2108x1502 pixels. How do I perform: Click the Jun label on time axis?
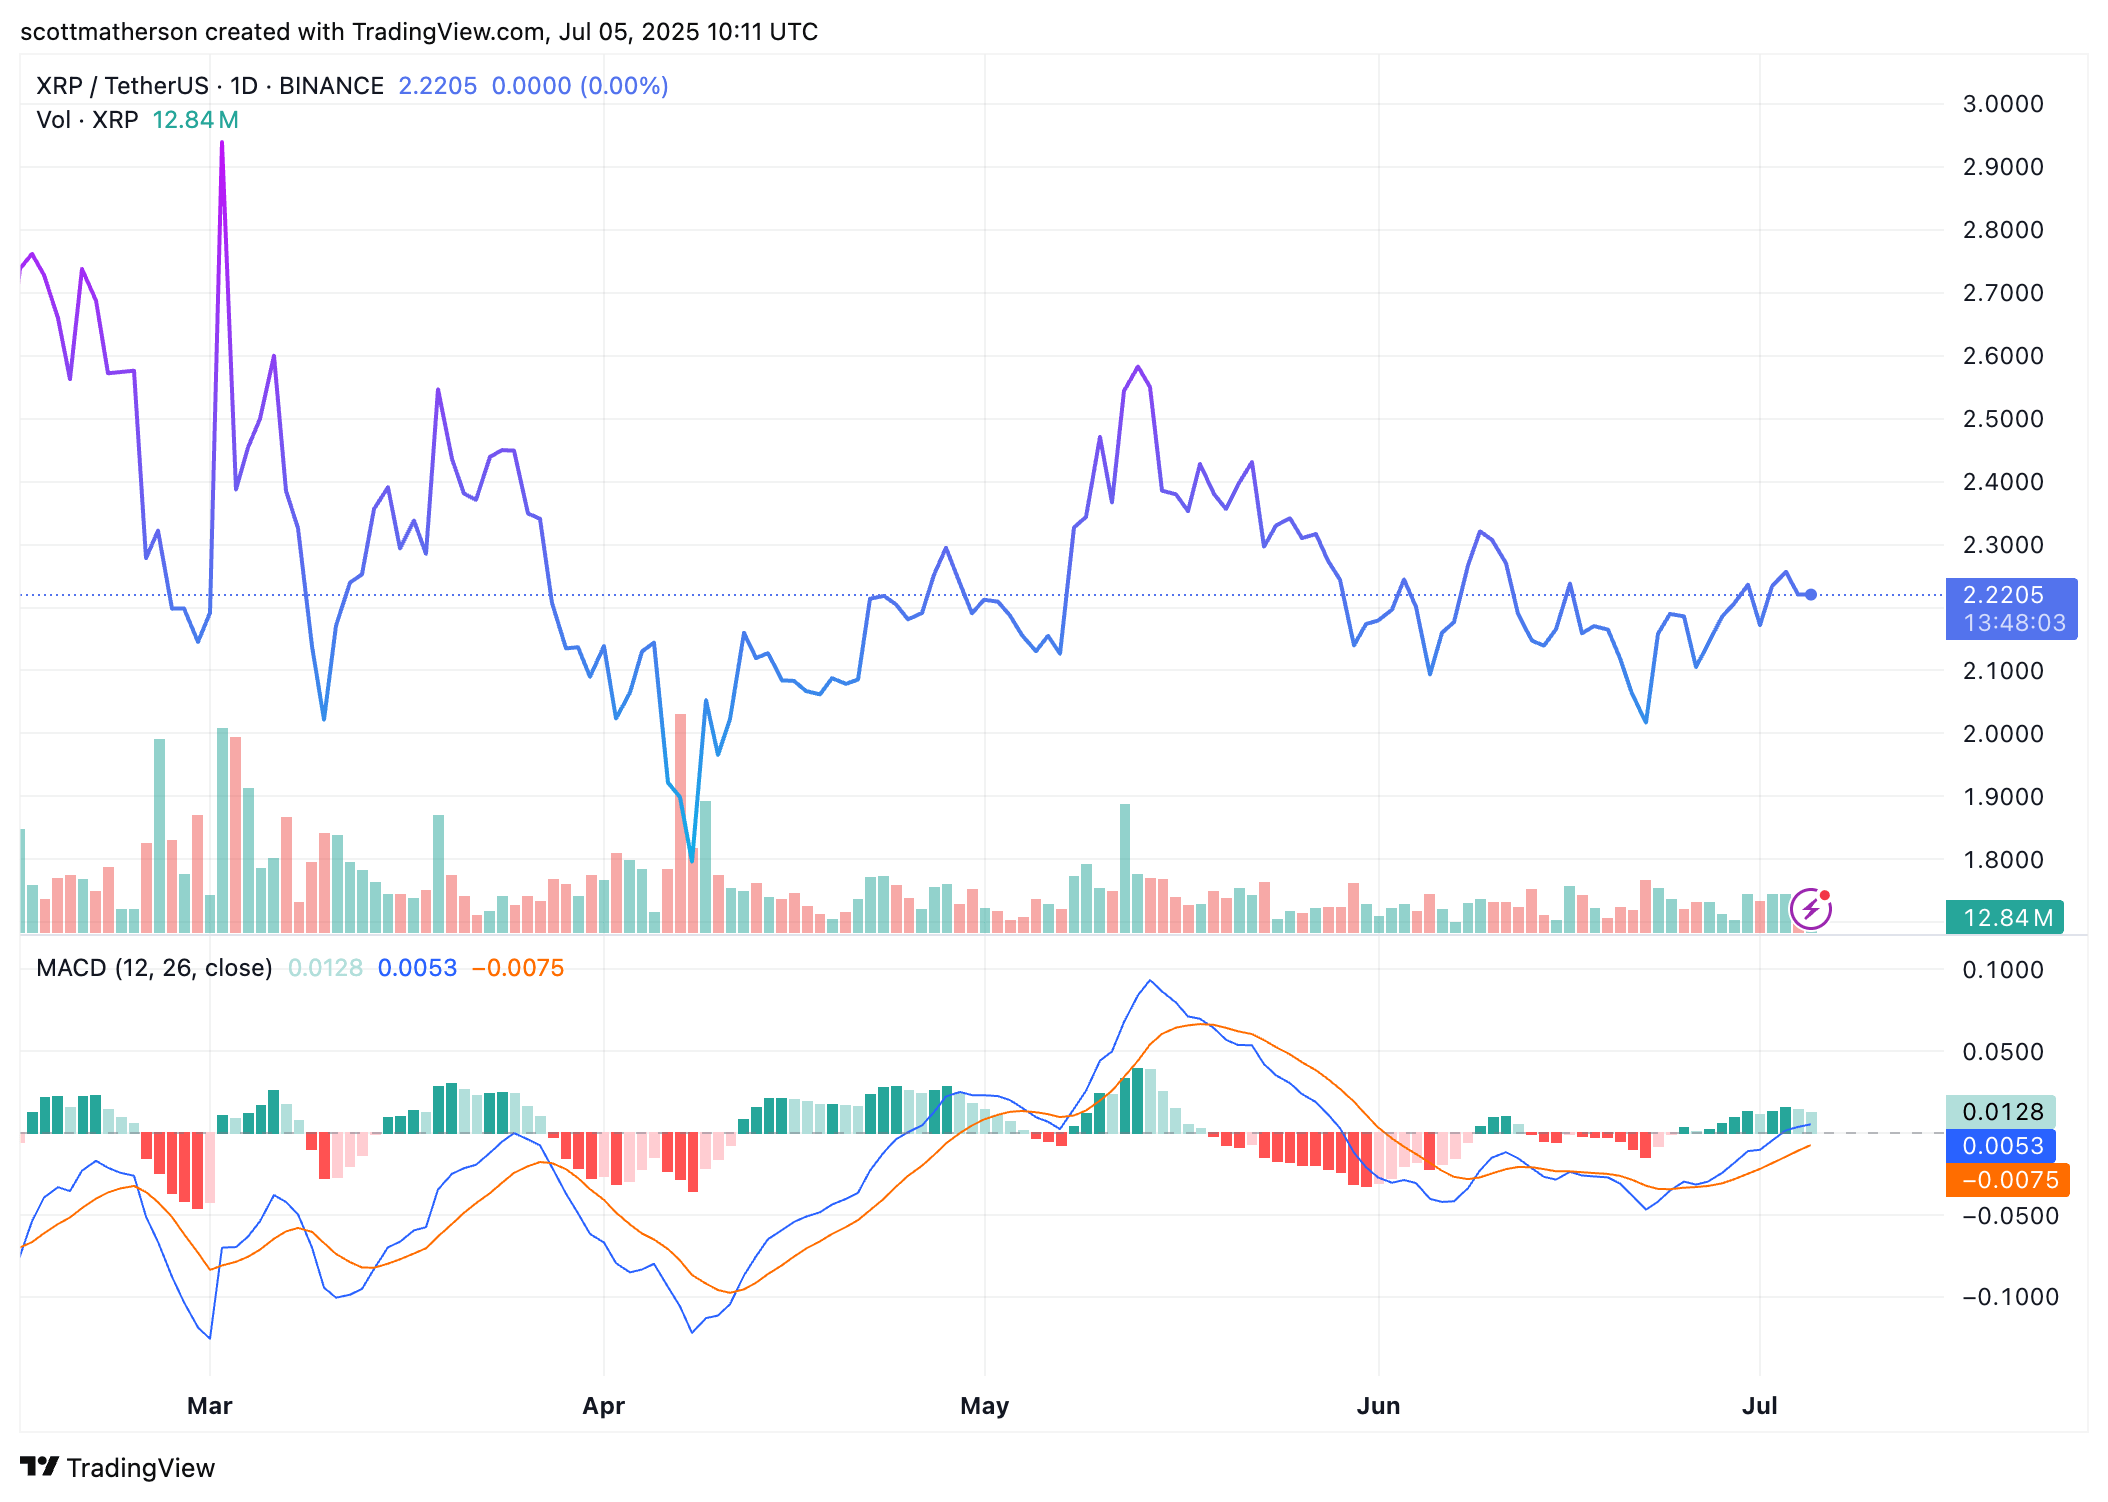pyautogui.click(x=1379, y=1405)
